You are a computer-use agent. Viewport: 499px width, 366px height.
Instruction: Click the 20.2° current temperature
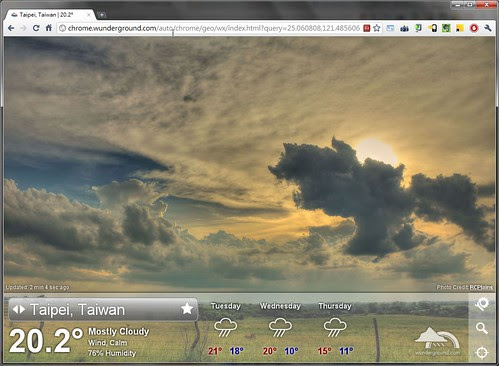[x=46, y=340]
